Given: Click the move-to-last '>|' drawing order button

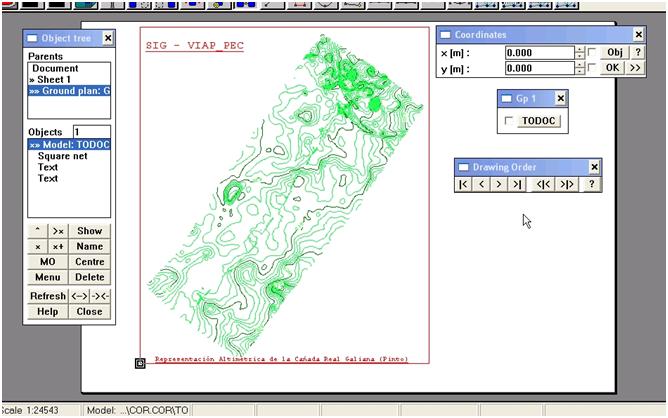Looking at the screenshot, I should (x=516, y=185).
